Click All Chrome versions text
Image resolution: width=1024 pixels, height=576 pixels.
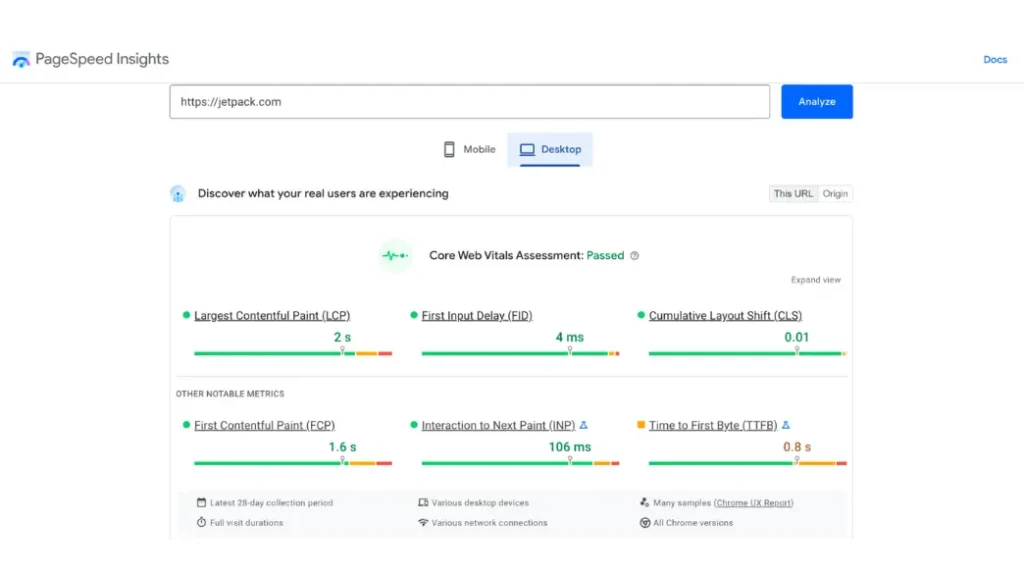point(693,523)
